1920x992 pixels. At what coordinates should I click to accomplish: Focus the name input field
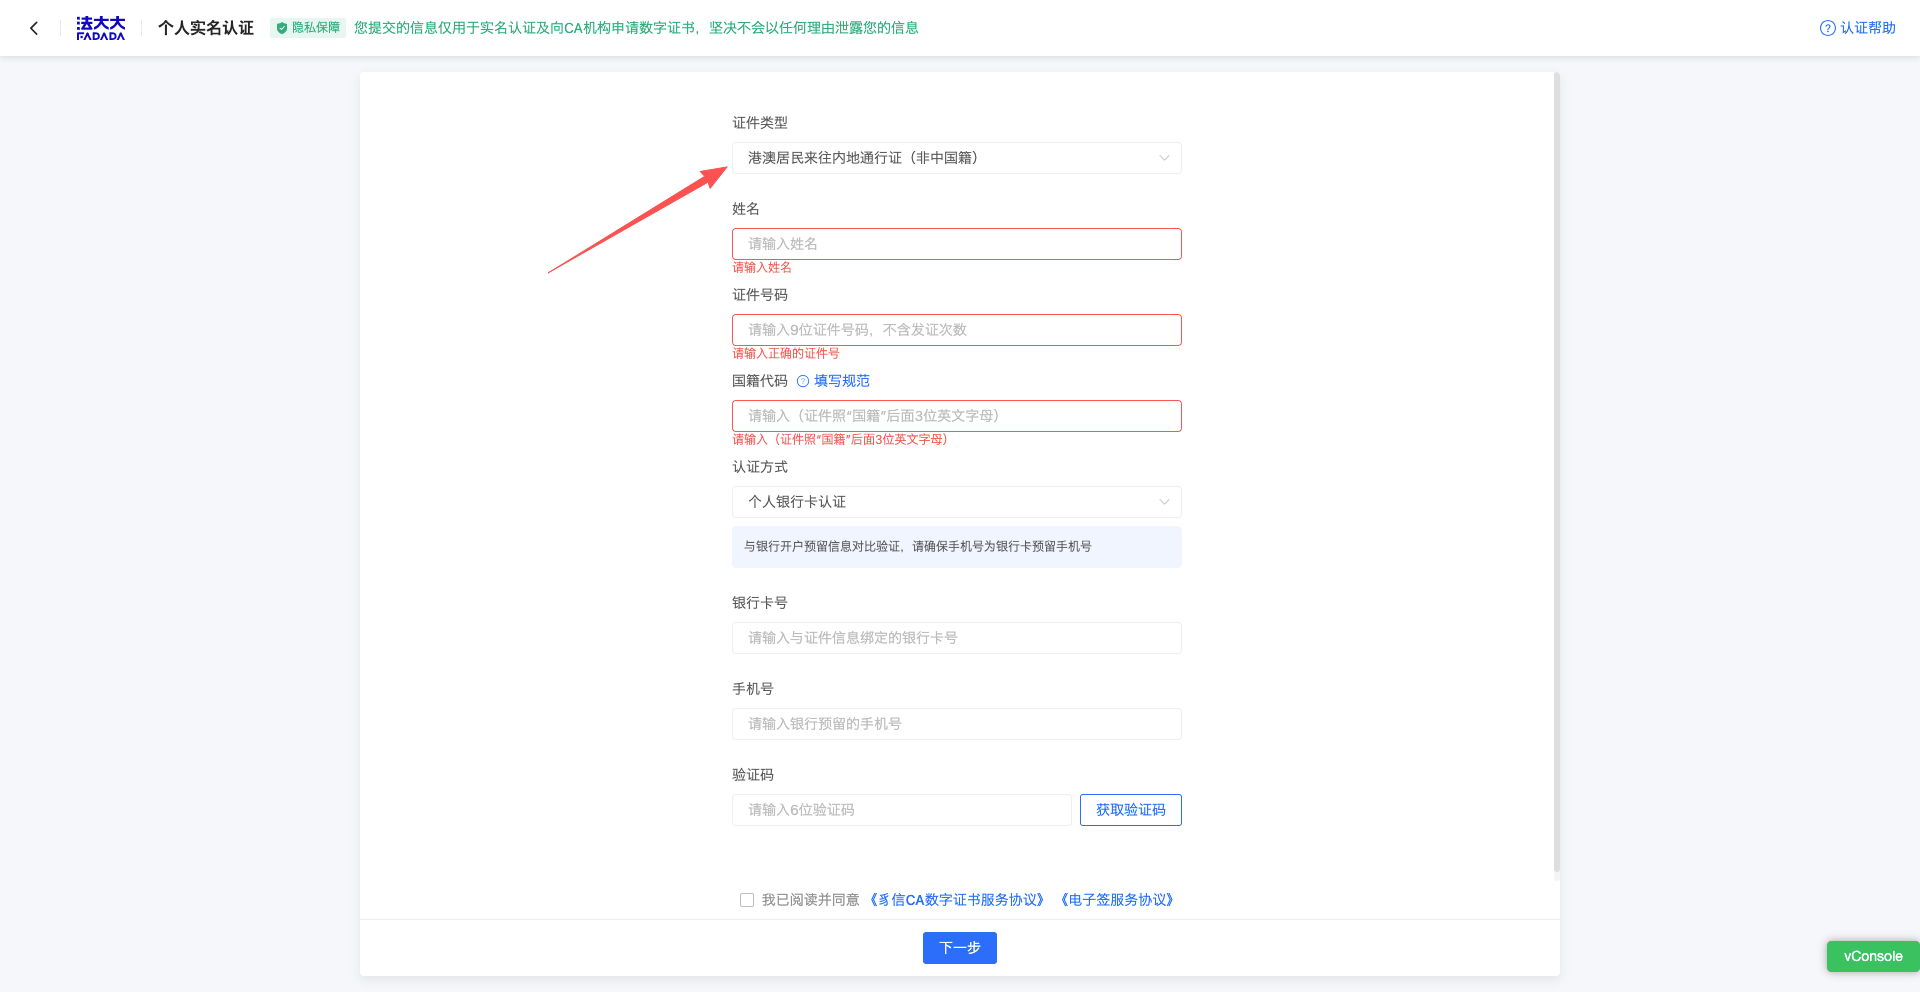point(956,244)
